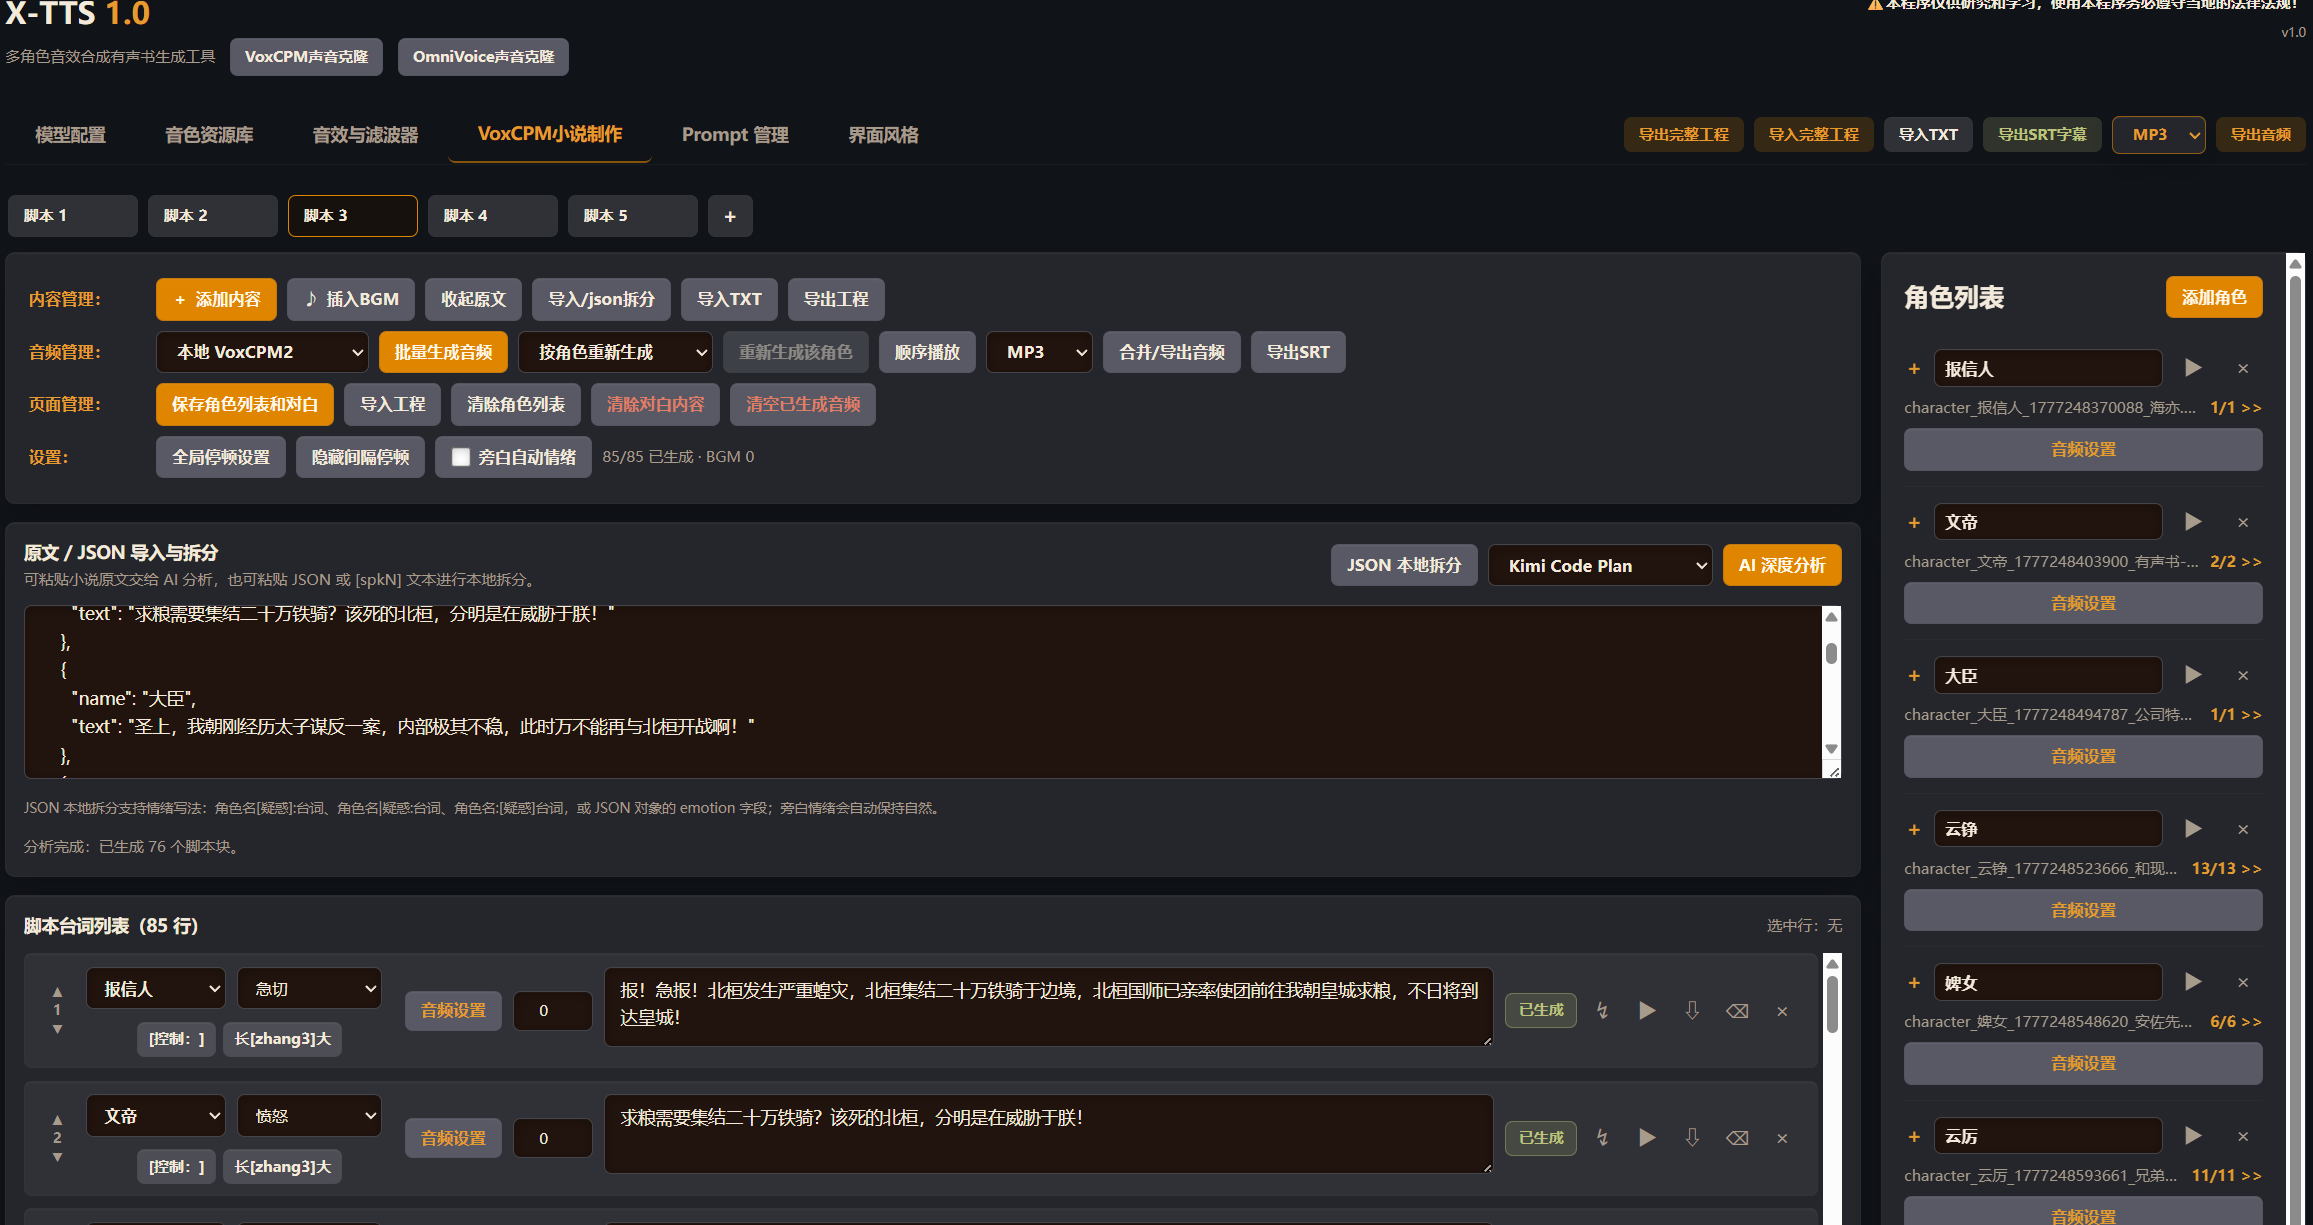This screenshot has width=2313, height=1225.
Task: Delete script row 1 with the × icon
Action: 1782,1011
